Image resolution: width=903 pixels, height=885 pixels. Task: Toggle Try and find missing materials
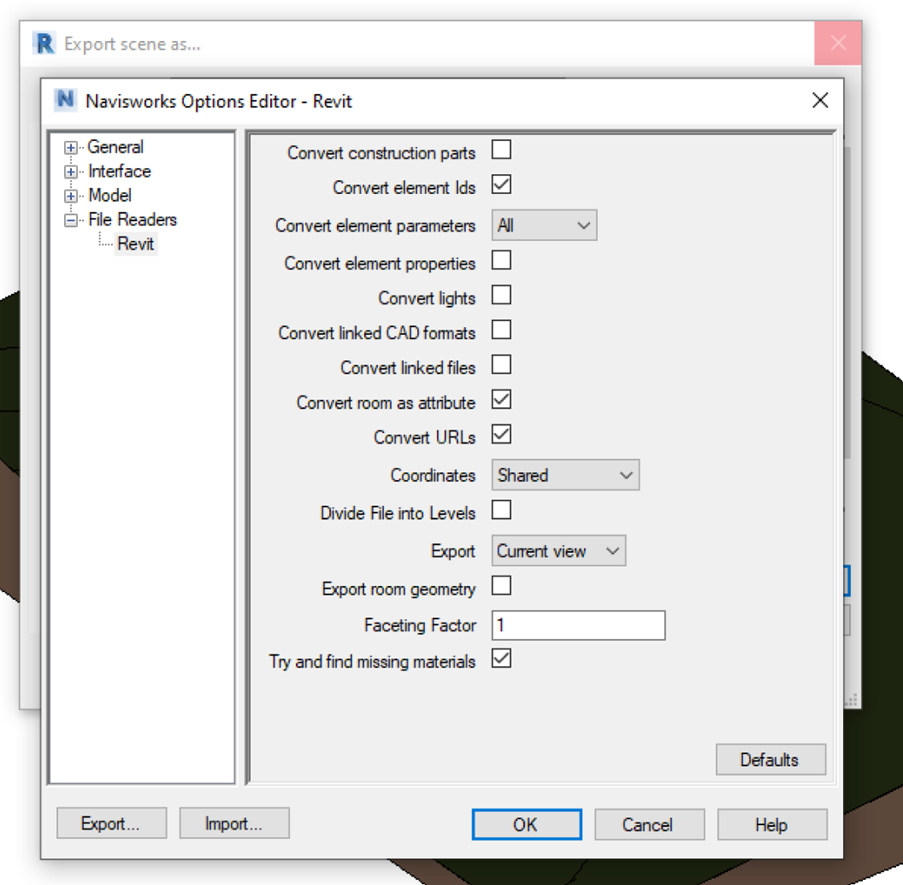(501, 659)
